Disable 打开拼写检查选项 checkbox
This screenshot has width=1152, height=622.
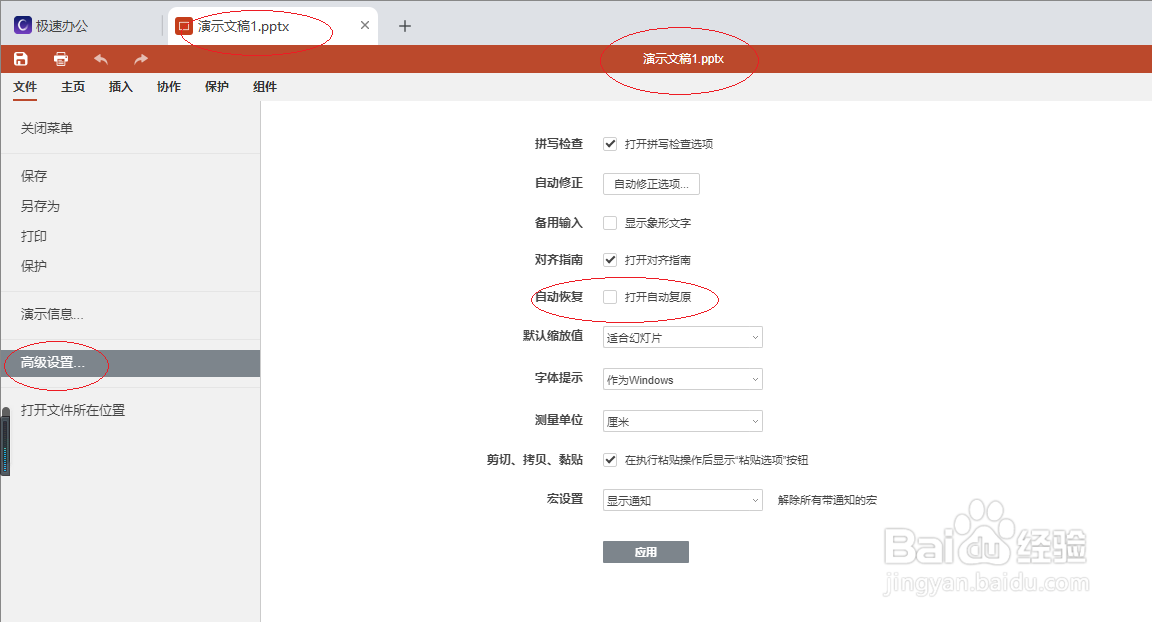click(610, 143)
